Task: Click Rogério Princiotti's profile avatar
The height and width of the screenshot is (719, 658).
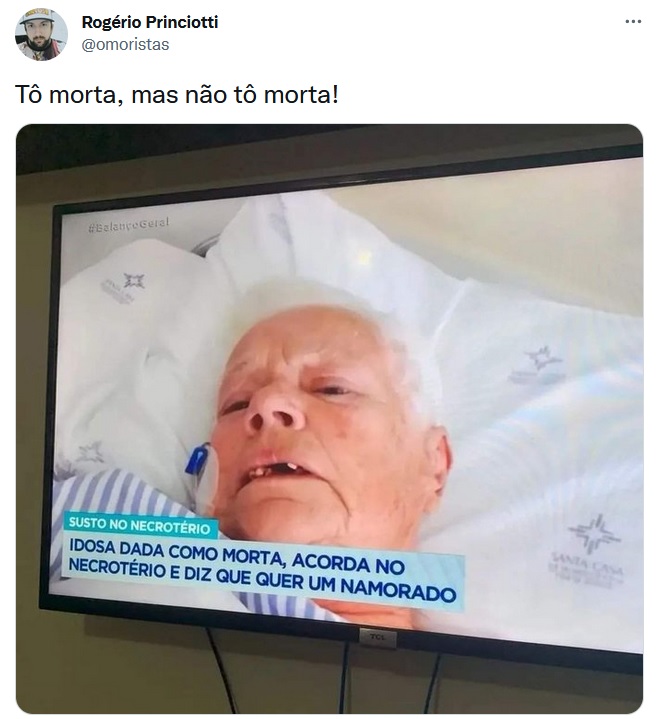Action: coord(41,34)
